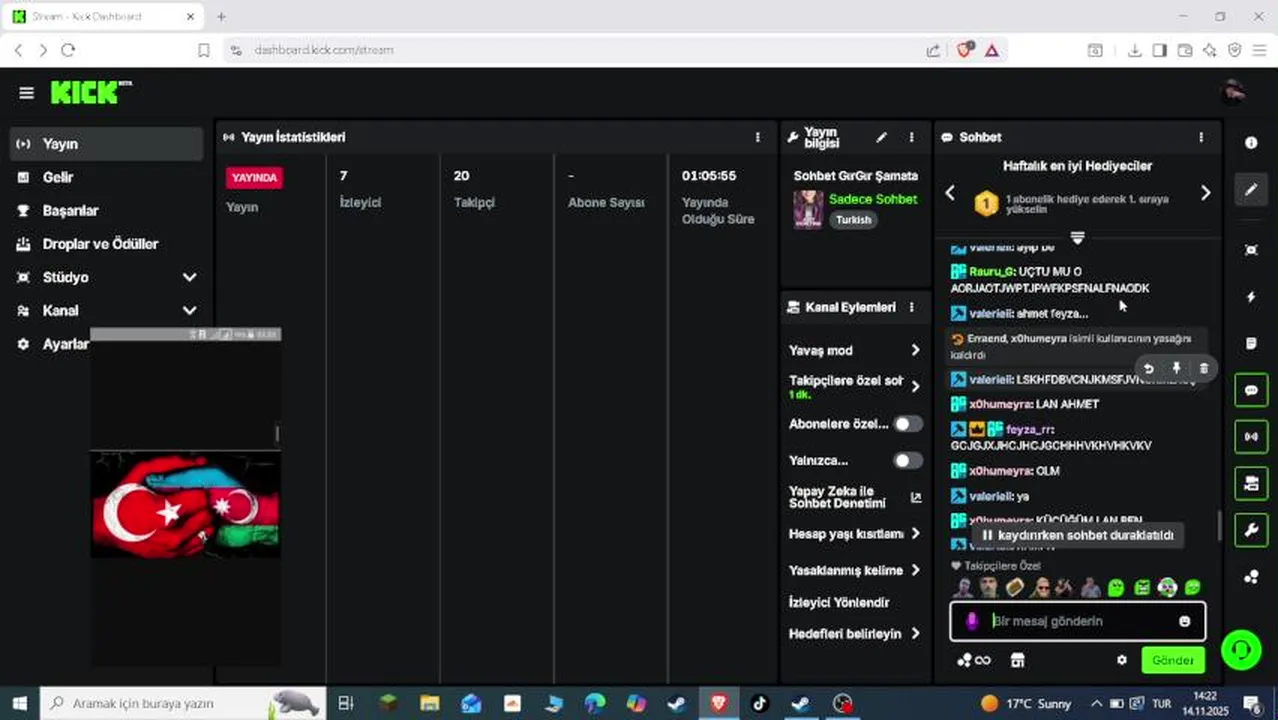1278x720 pixels.
Task: Click x0humeyra username in LAN AHMET message
Action: point(999,404)
